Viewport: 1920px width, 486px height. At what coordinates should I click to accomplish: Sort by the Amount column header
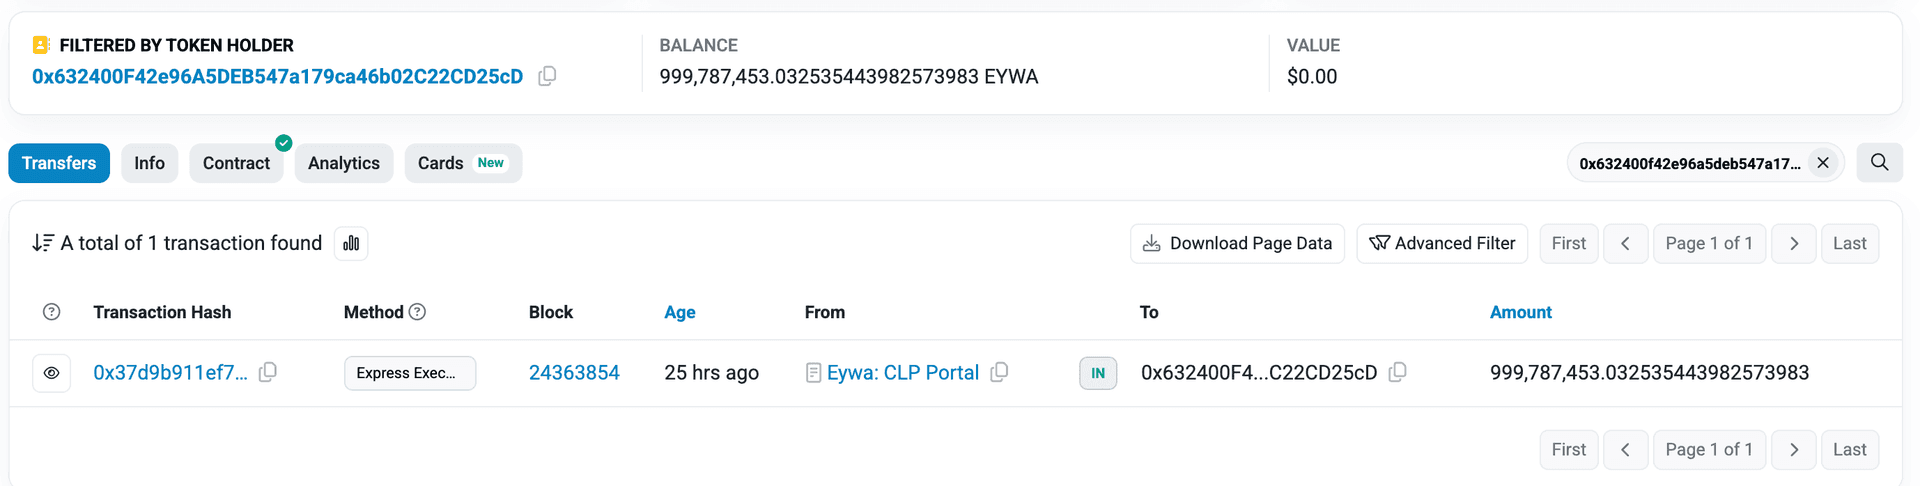(1520, 312)
